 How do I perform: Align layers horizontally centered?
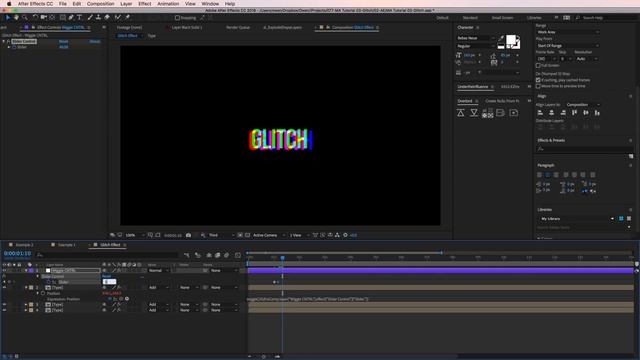tap(551, 113)
